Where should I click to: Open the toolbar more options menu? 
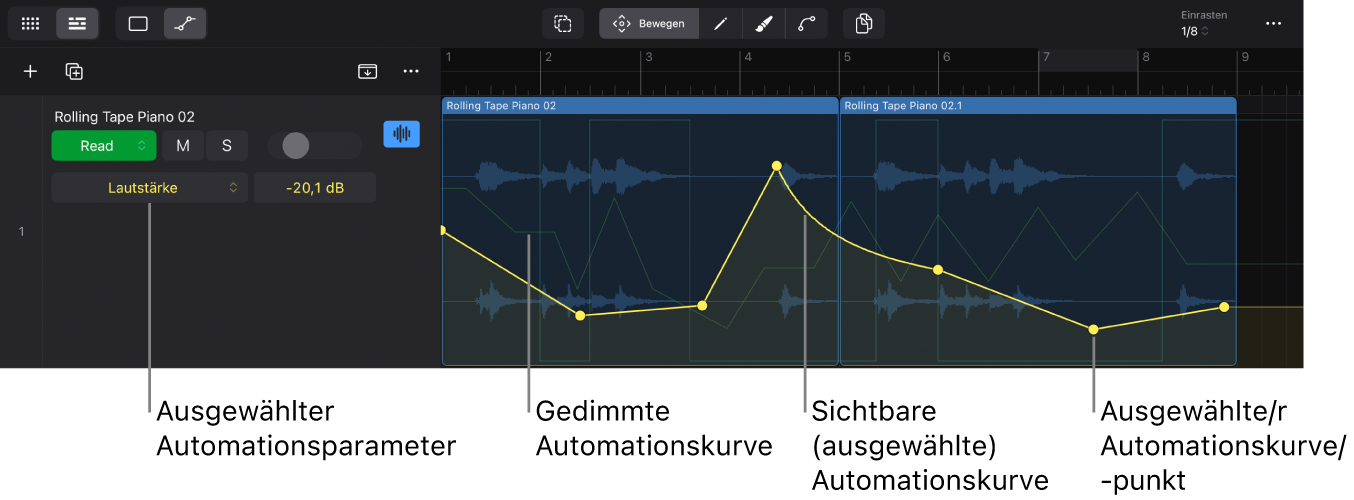[1273, 23]
